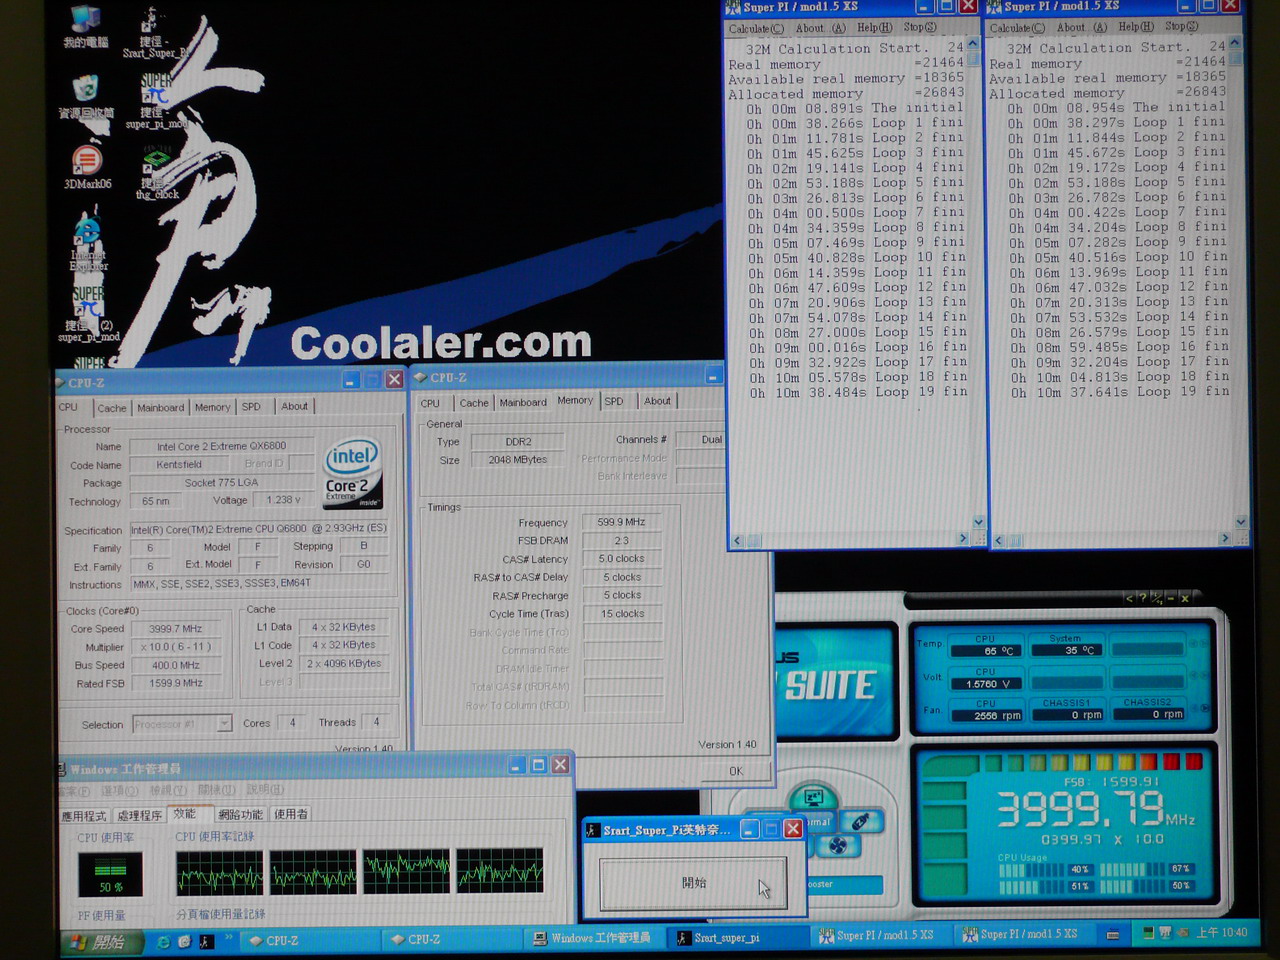Open Stop menu in right Super PI
The image size is (1280, 960).
pos(1180,27)
